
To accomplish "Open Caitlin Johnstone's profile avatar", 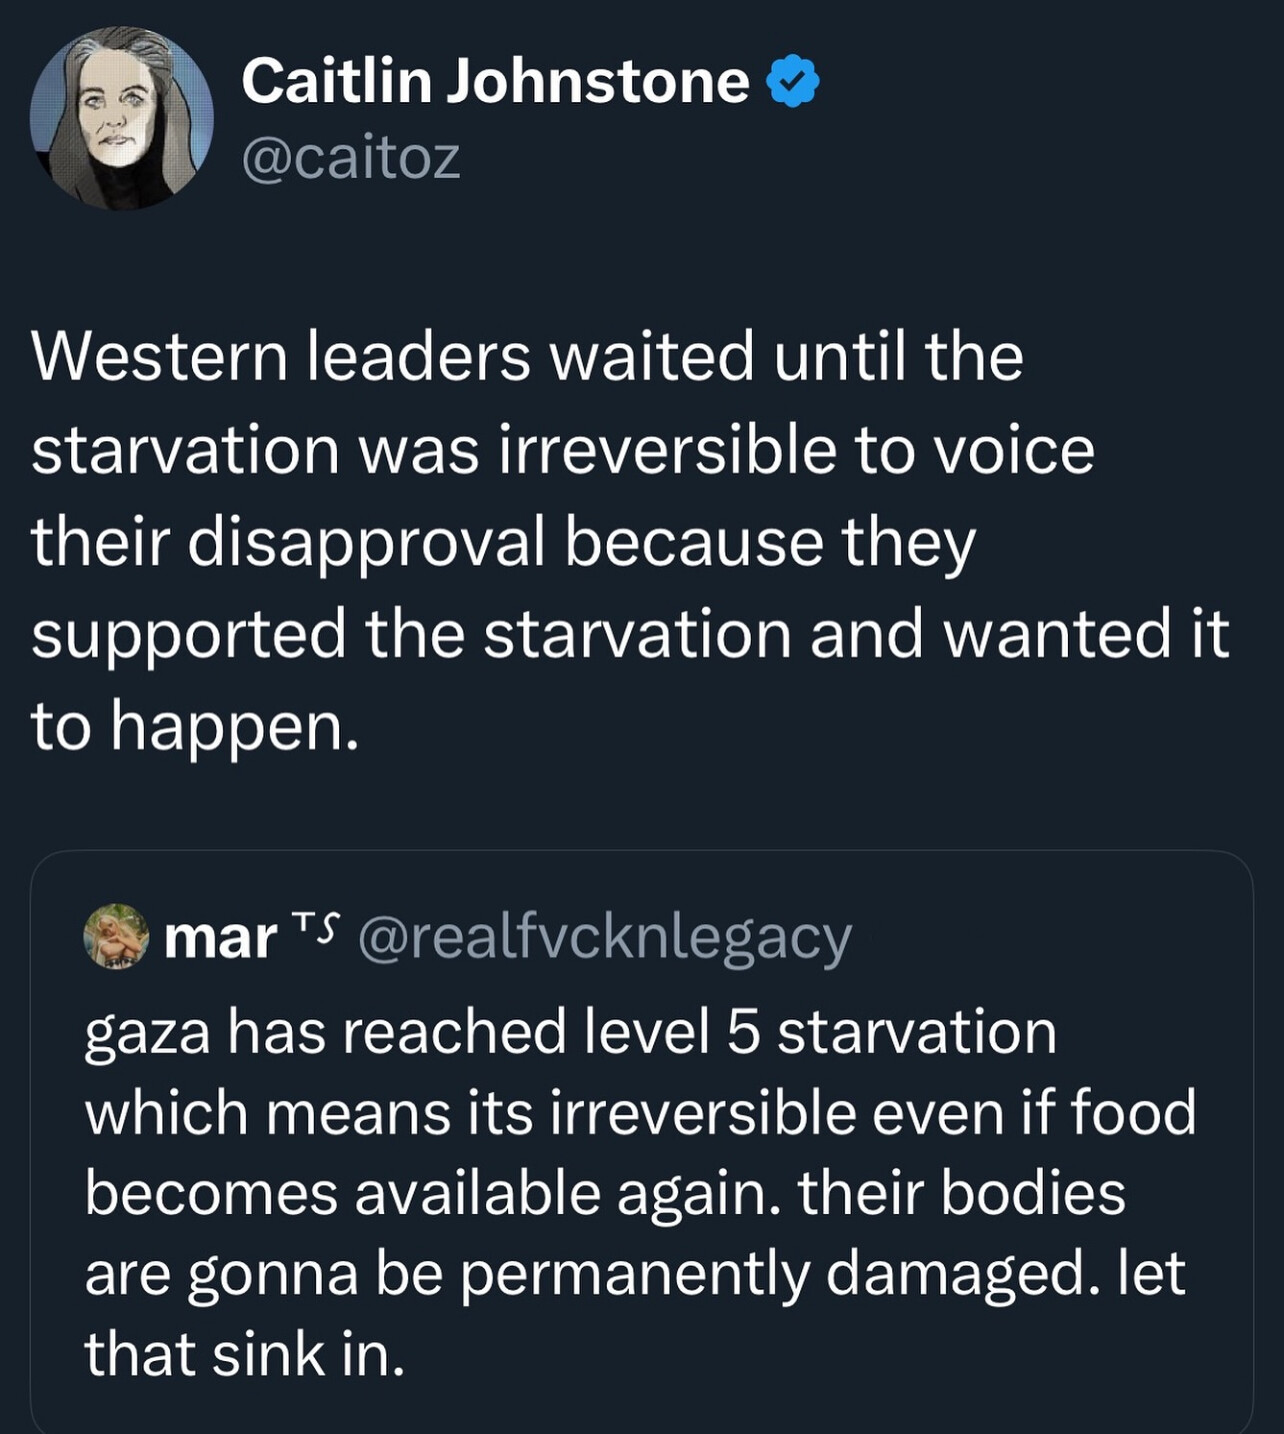I will (121, 118).
